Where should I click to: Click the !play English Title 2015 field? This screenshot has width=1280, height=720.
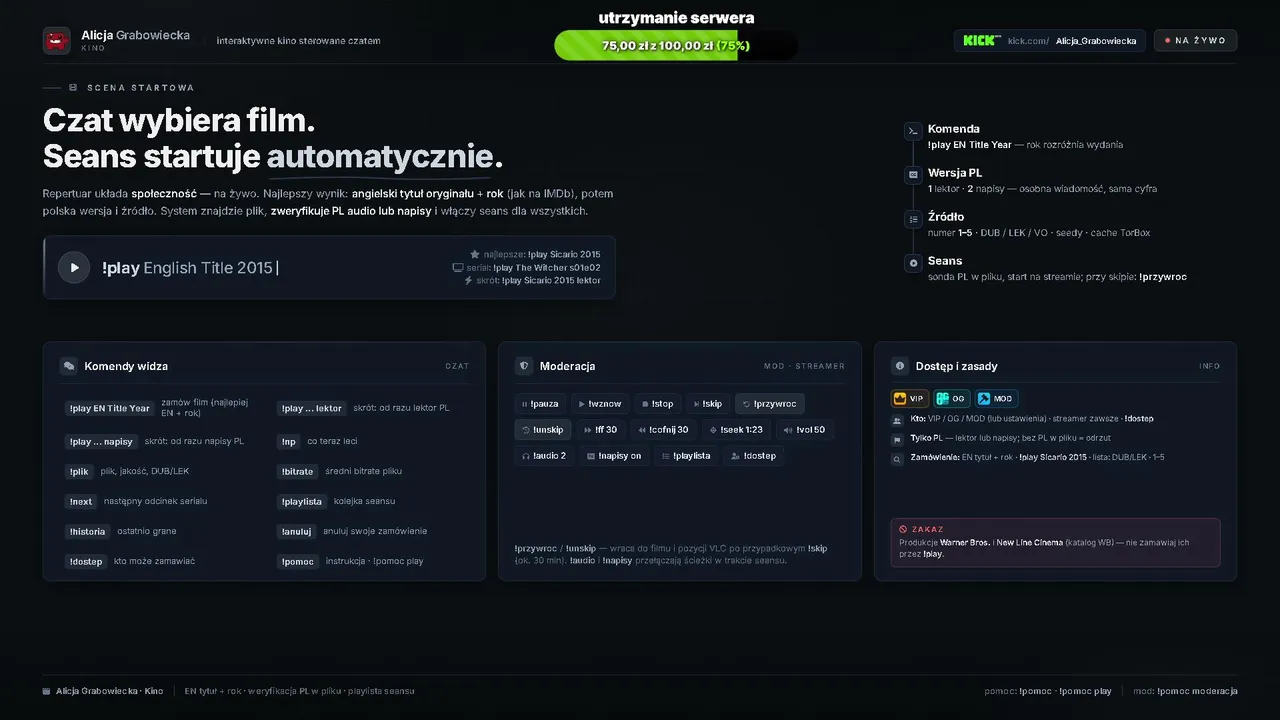point(329,267)
